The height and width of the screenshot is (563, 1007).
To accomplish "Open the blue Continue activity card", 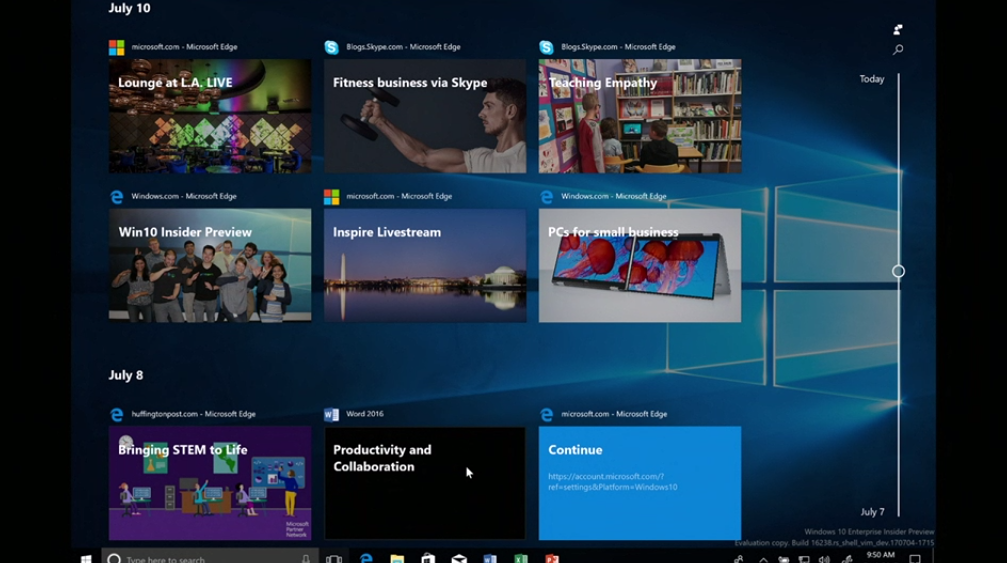I will 640,483.
